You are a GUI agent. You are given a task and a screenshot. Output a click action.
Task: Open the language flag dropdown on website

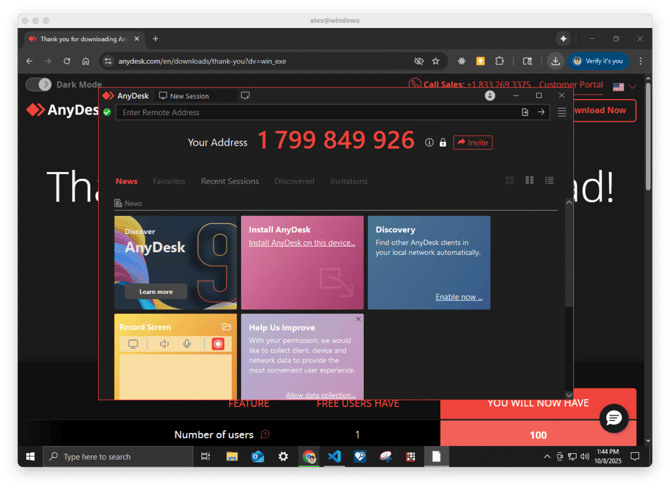pyautogui.click(x=624, y=87)
